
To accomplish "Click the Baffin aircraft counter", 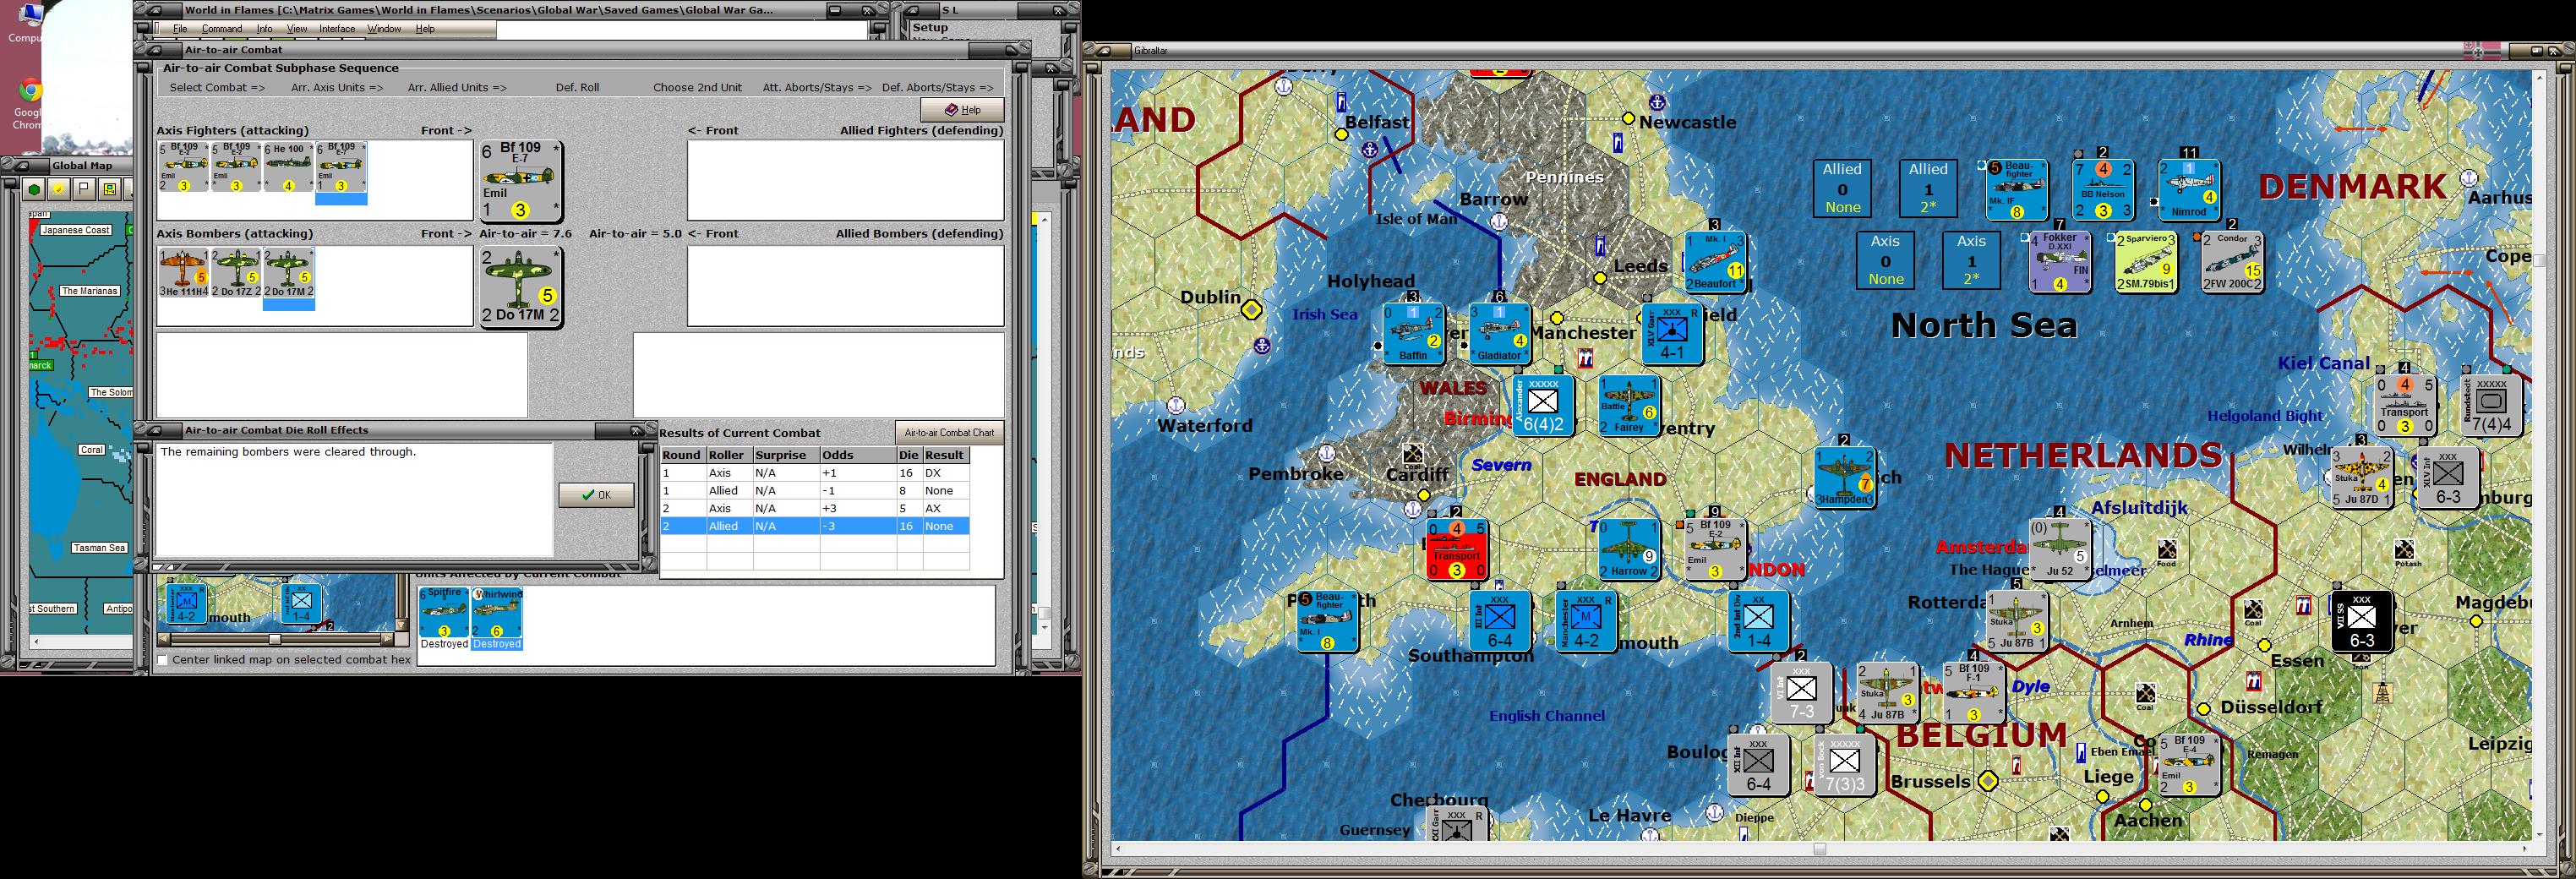I will (1414, 333).
